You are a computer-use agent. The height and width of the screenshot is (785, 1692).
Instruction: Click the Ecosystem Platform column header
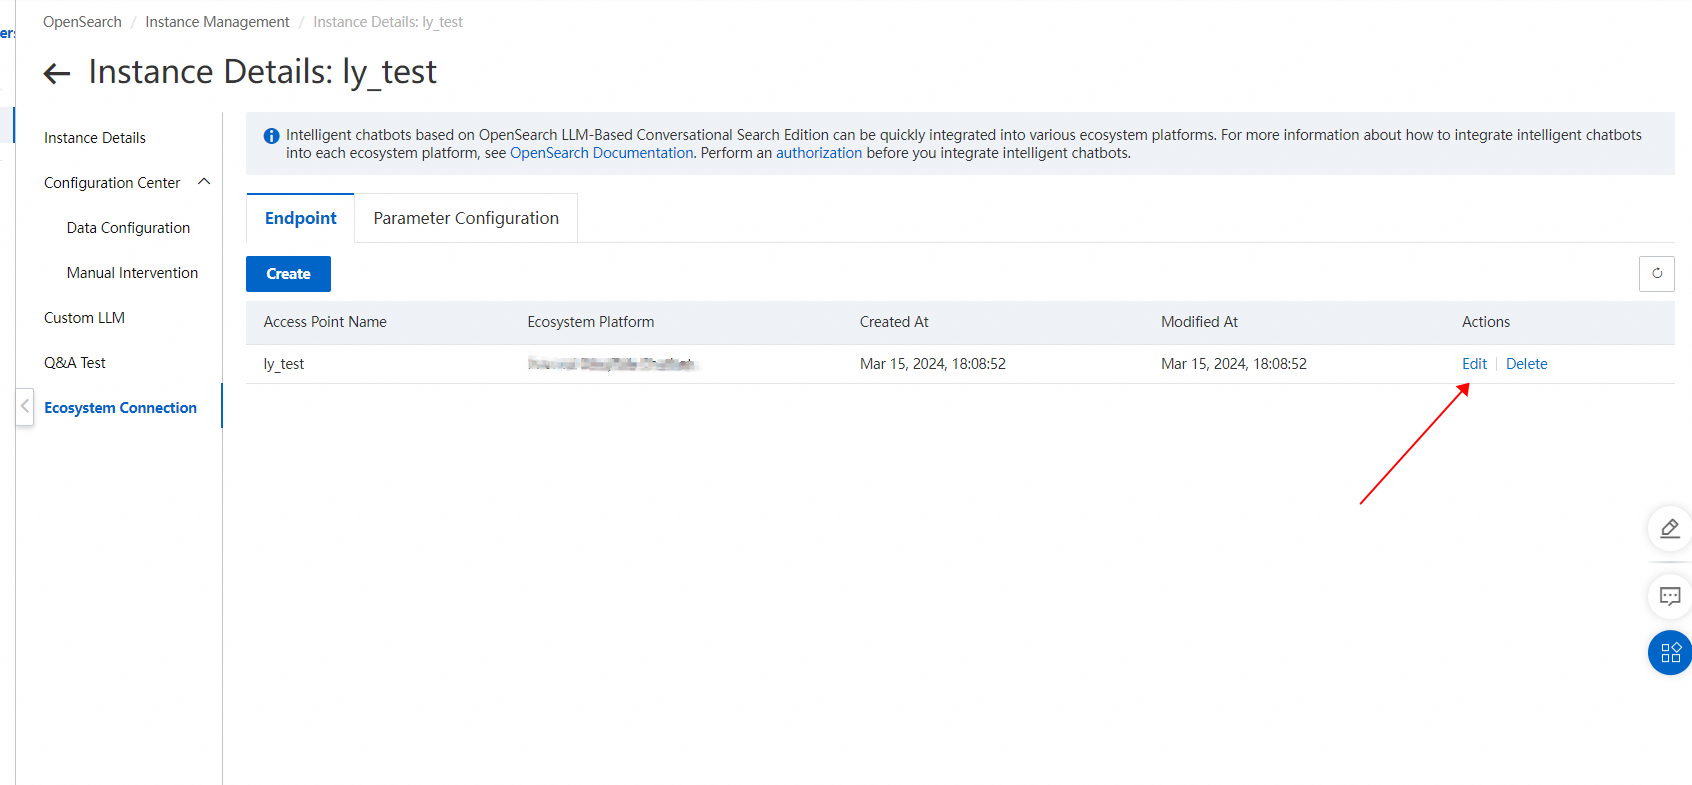591,322
